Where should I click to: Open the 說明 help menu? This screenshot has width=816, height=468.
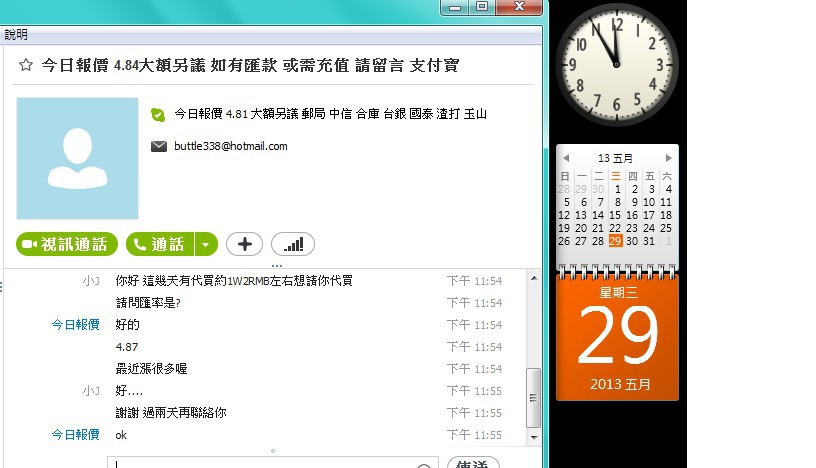pos(16,35)
